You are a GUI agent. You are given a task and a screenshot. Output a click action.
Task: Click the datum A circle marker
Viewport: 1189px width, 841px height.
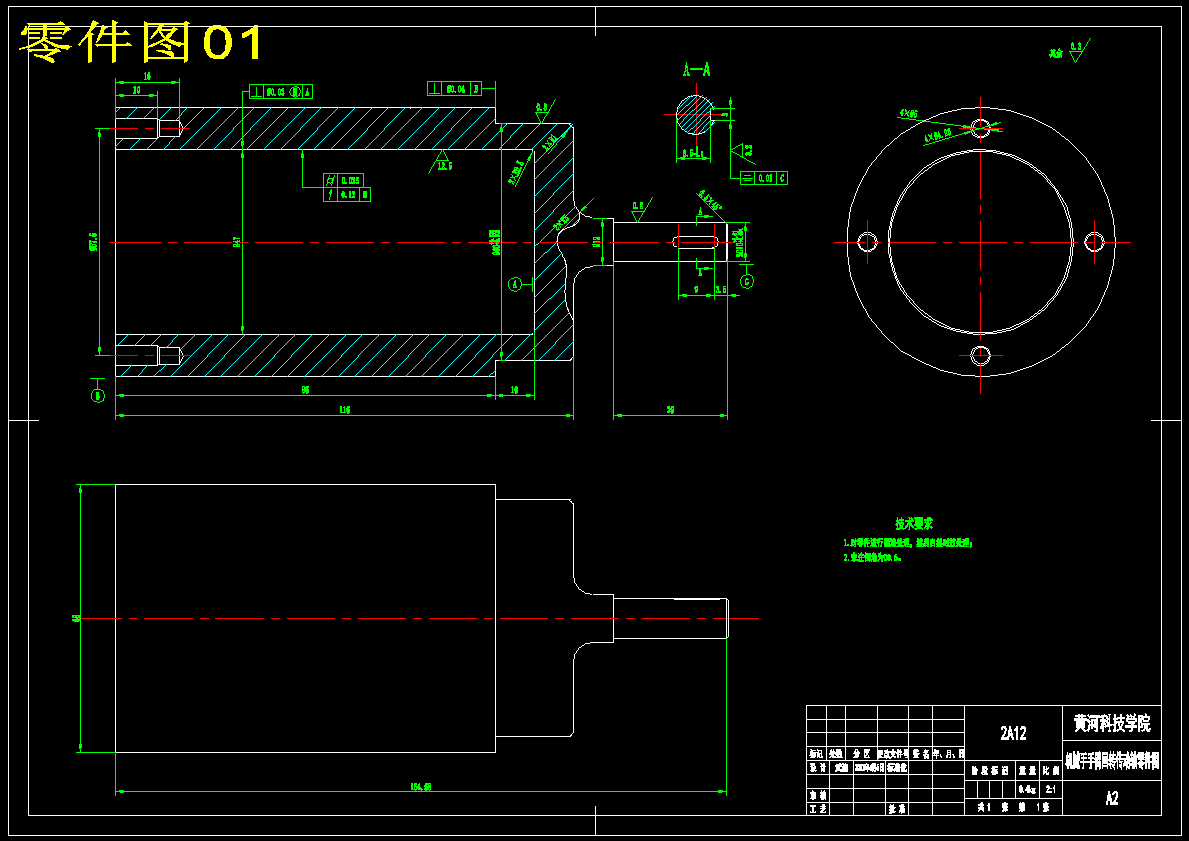pyautogui.click(x=515, y=284)
